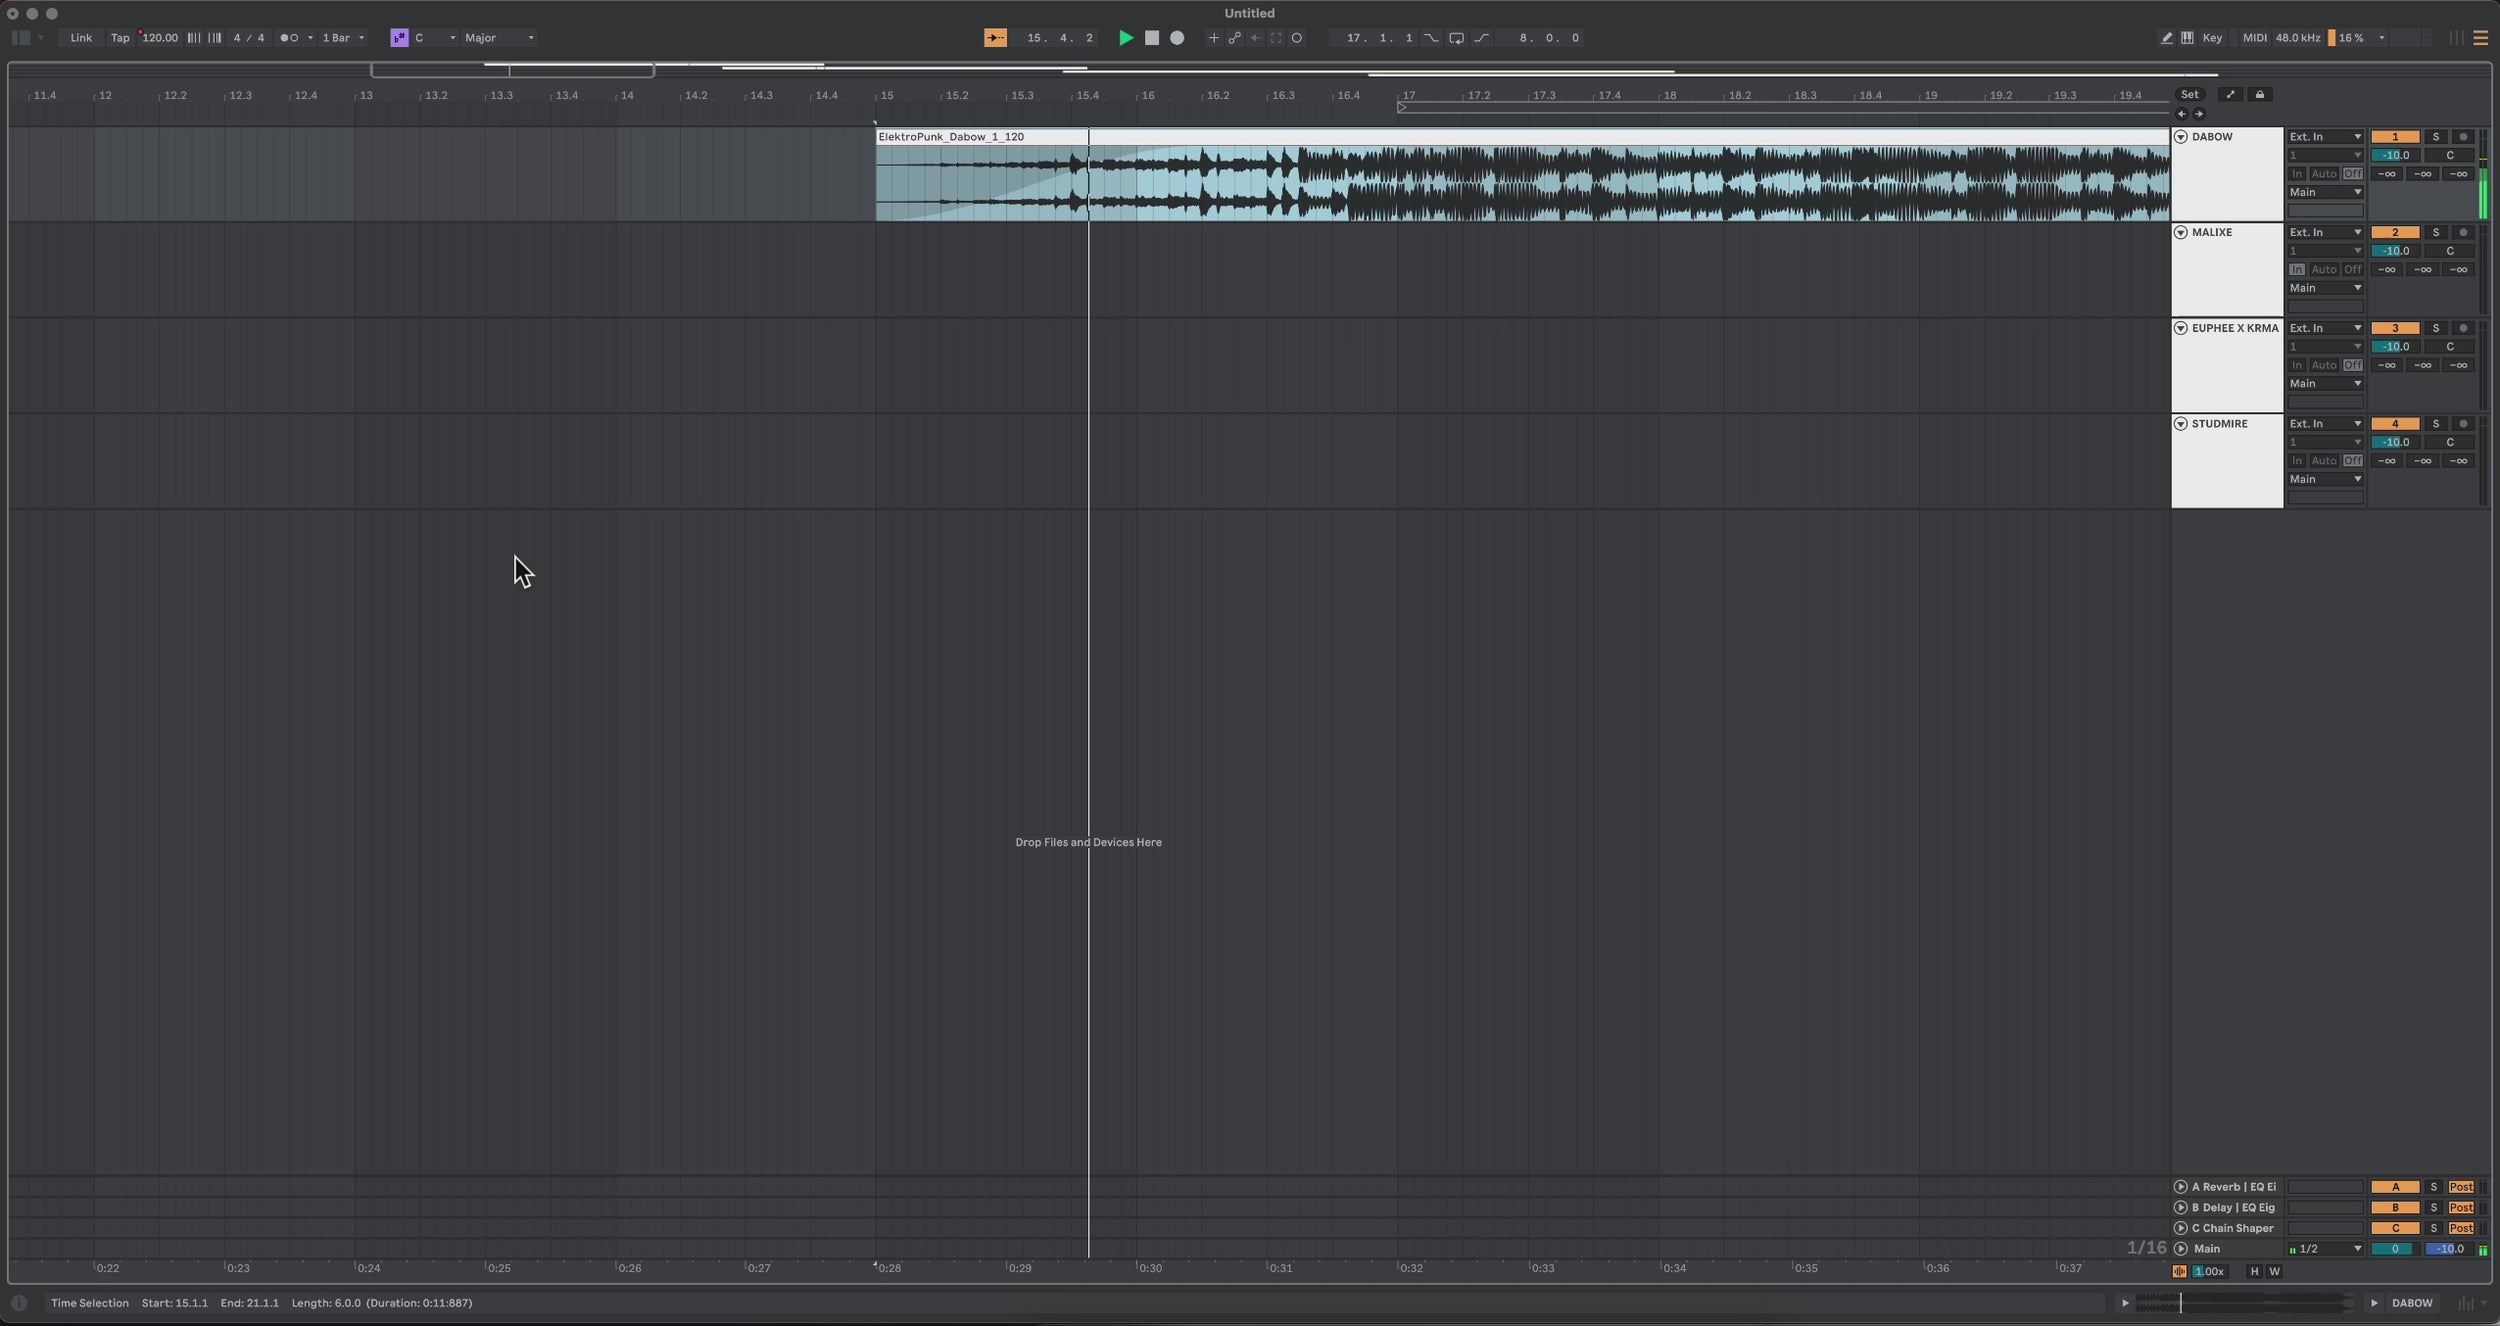Toggle the metronome button

(289, 38)
